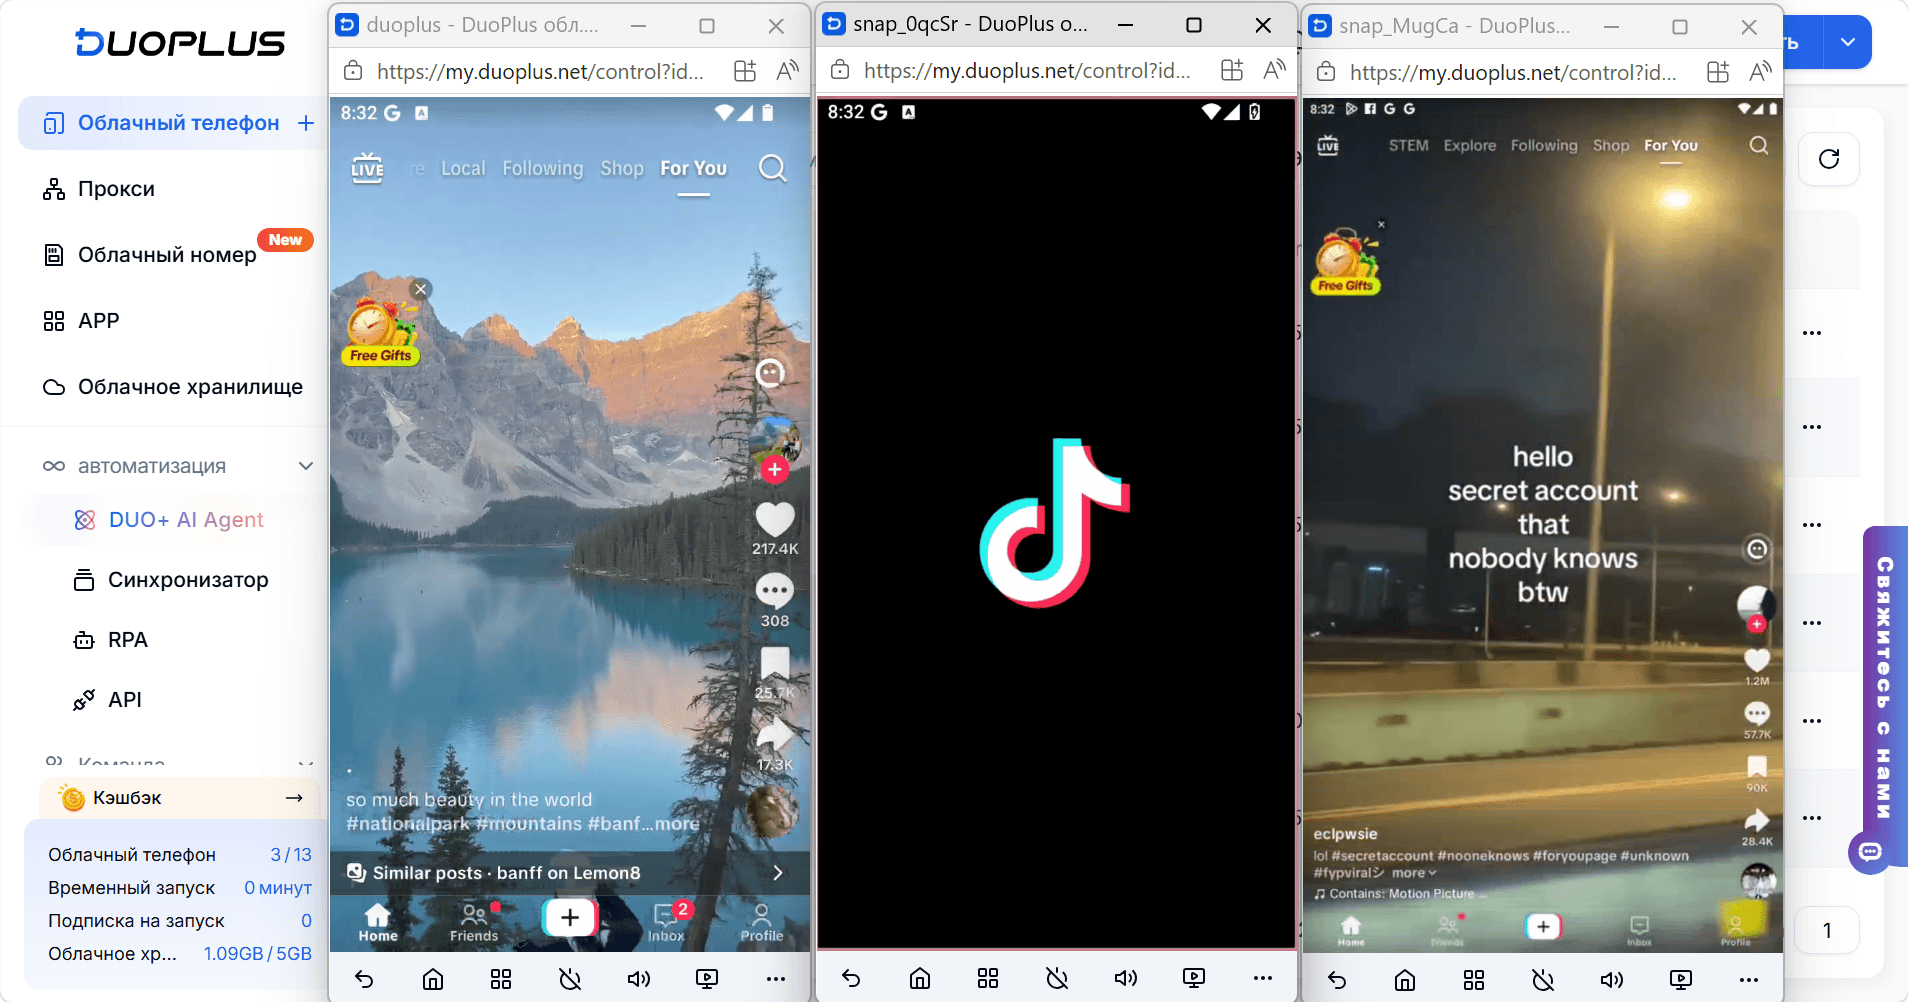Open Free Gifts promo in duoplus window
Screen dimensions: 1908x1002
tap(380, 331)
